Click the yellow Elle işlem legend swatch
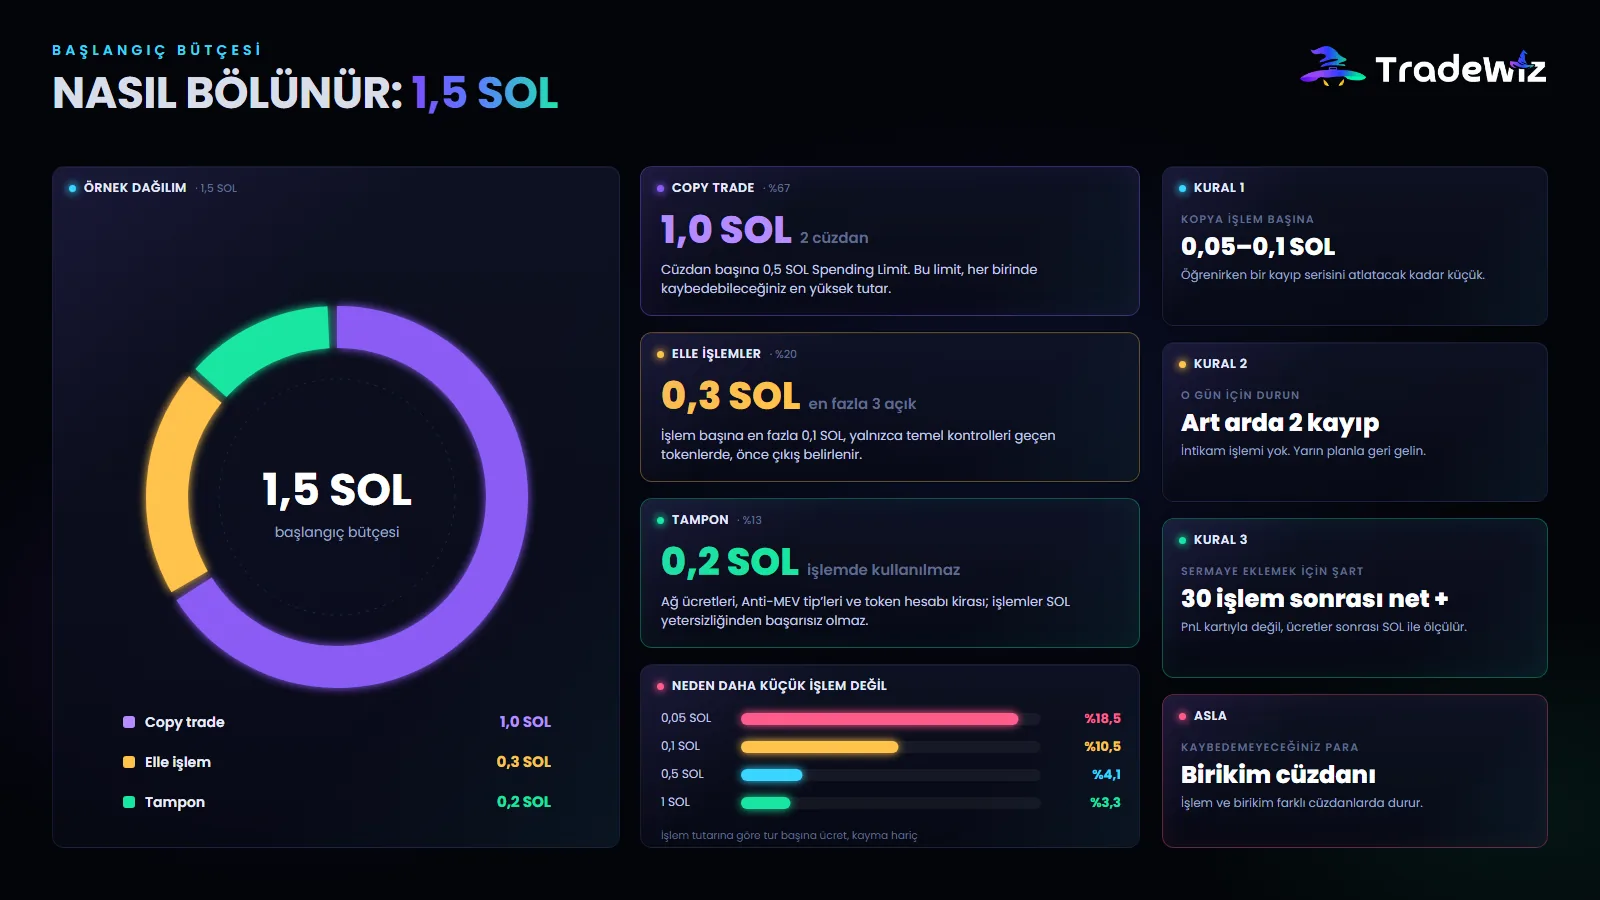The height and width of the screenshot is (900, 1600). [x=129, y=762]
